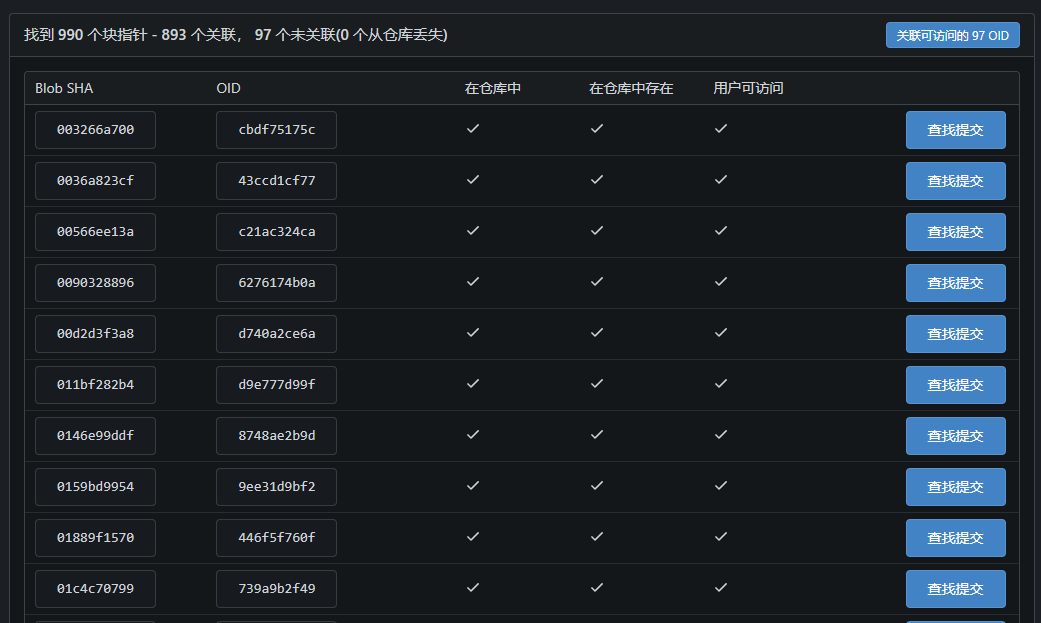Click 关联可访问的 97 OID button
Screen dimensions: 1041x623
[952, 35]
